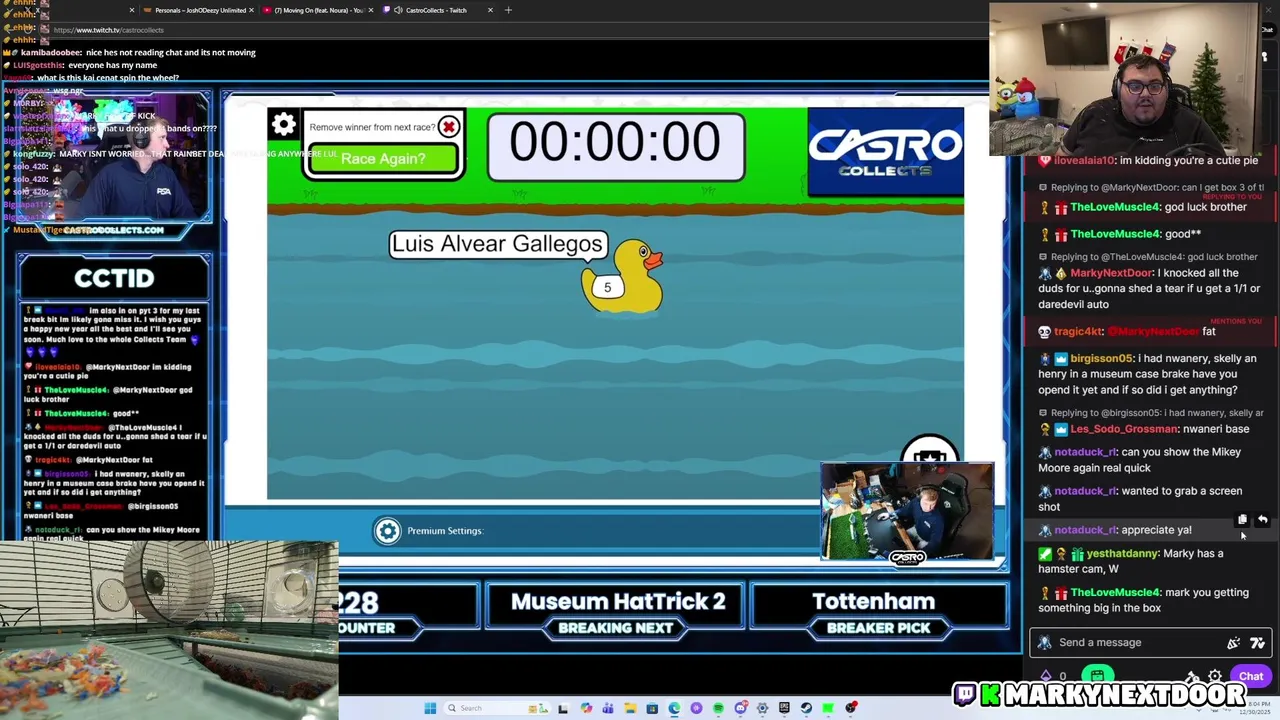Viewport: 1280px width, 720px height.
Task: Click the hamster cam video feed
Action: click(168, 630)
